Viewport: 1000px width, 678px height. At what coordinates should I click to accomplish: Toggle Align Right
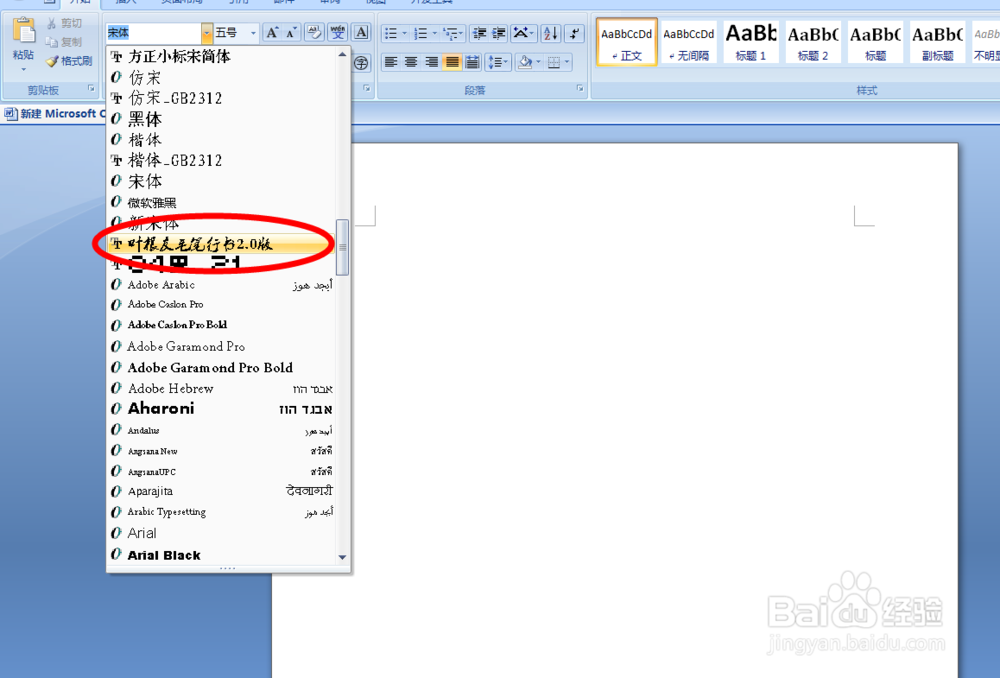(x=432, y=62)
